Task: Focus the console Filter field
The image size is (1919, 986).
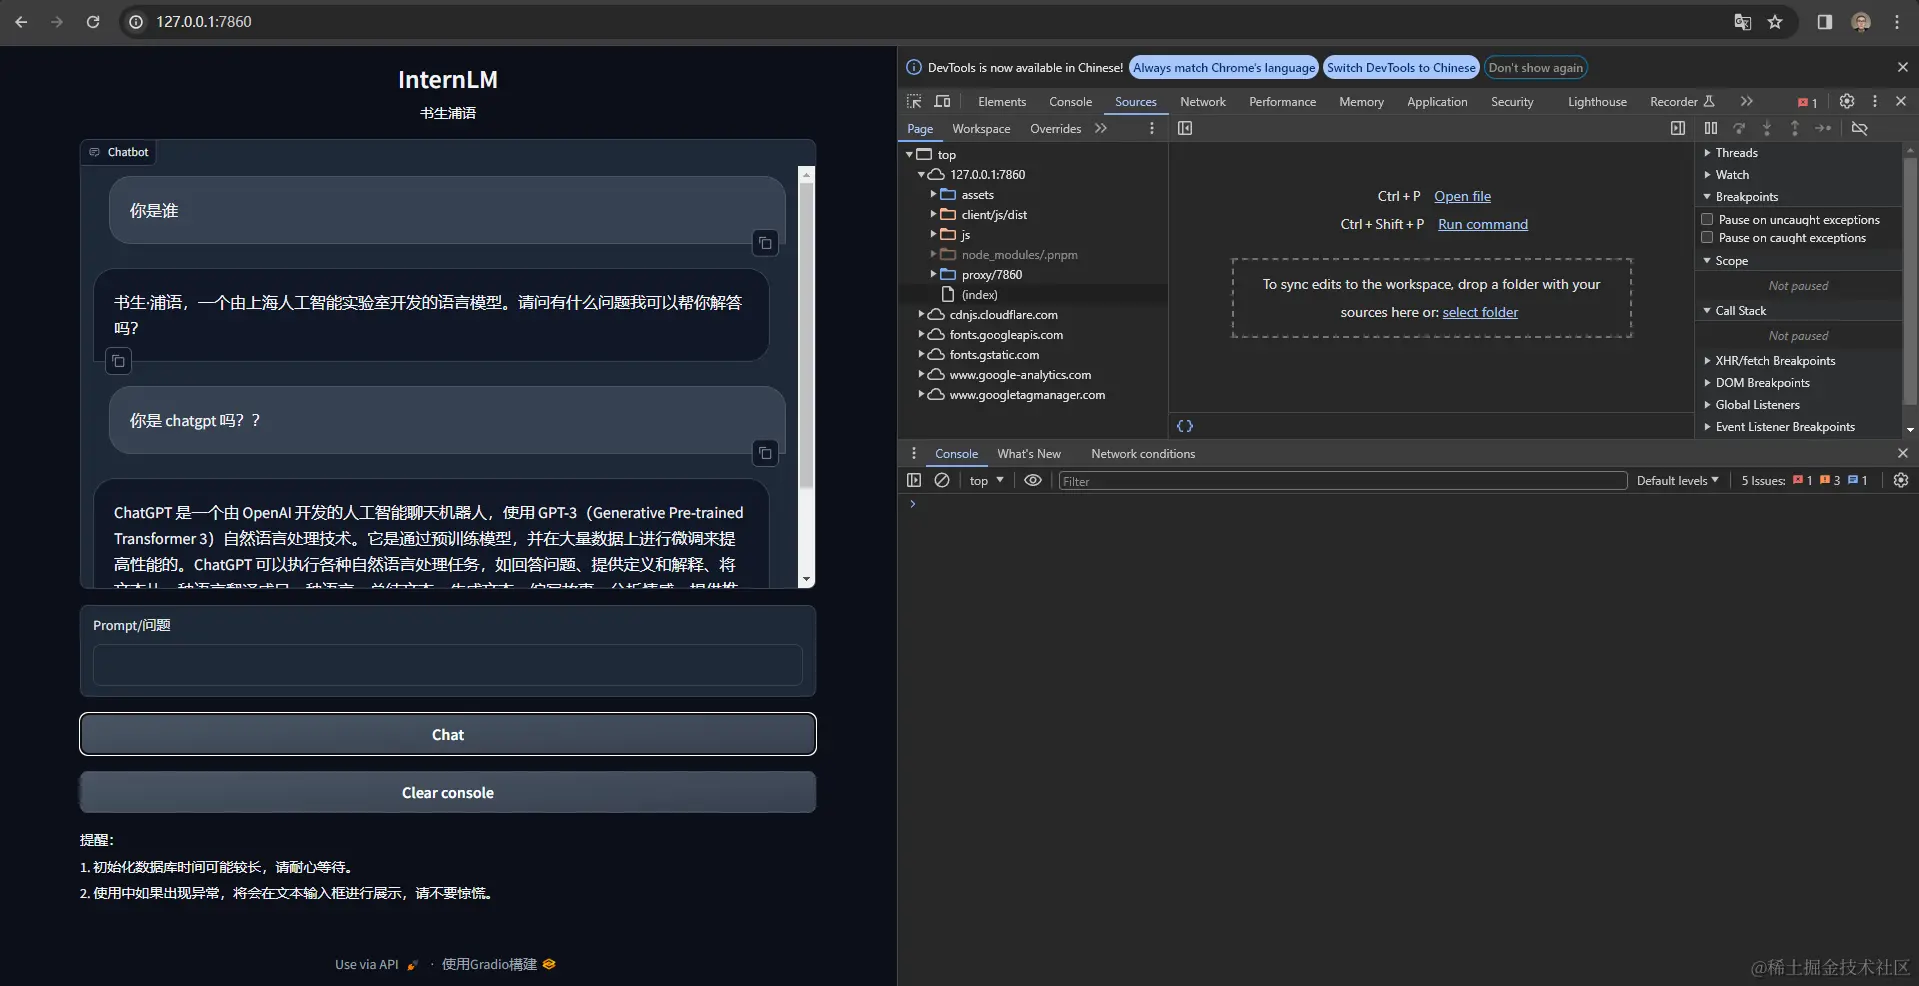Action: pos(1343,481)
